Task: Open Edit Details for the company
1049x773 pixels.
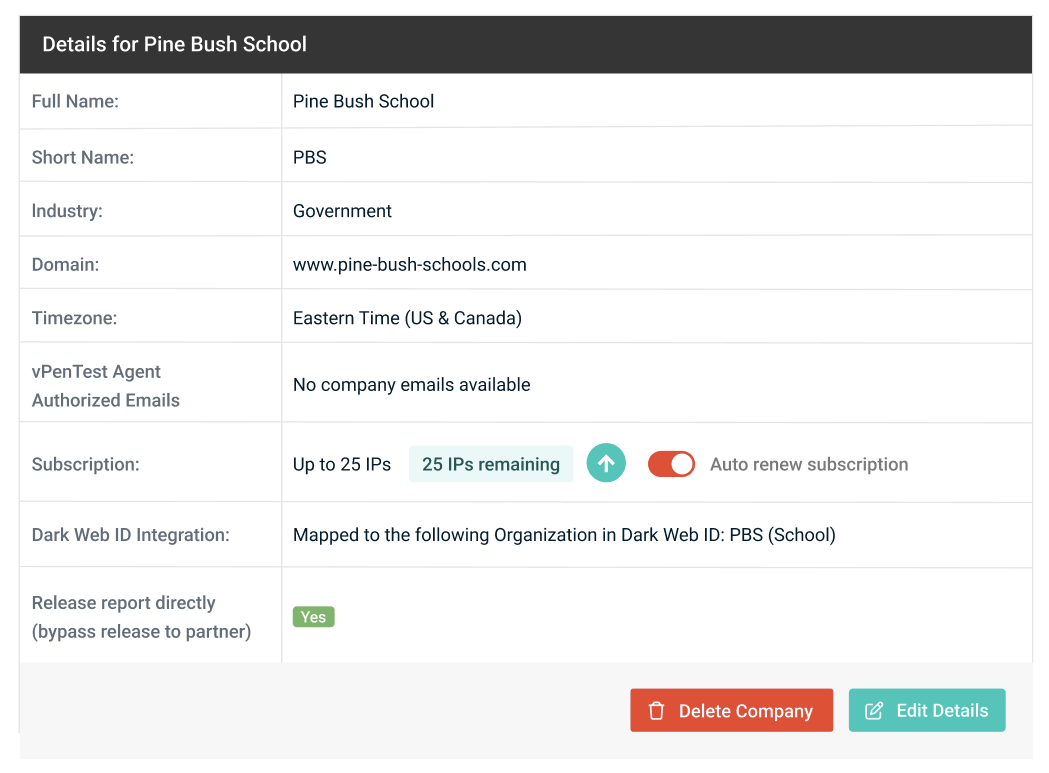Action: click(927, 711)
